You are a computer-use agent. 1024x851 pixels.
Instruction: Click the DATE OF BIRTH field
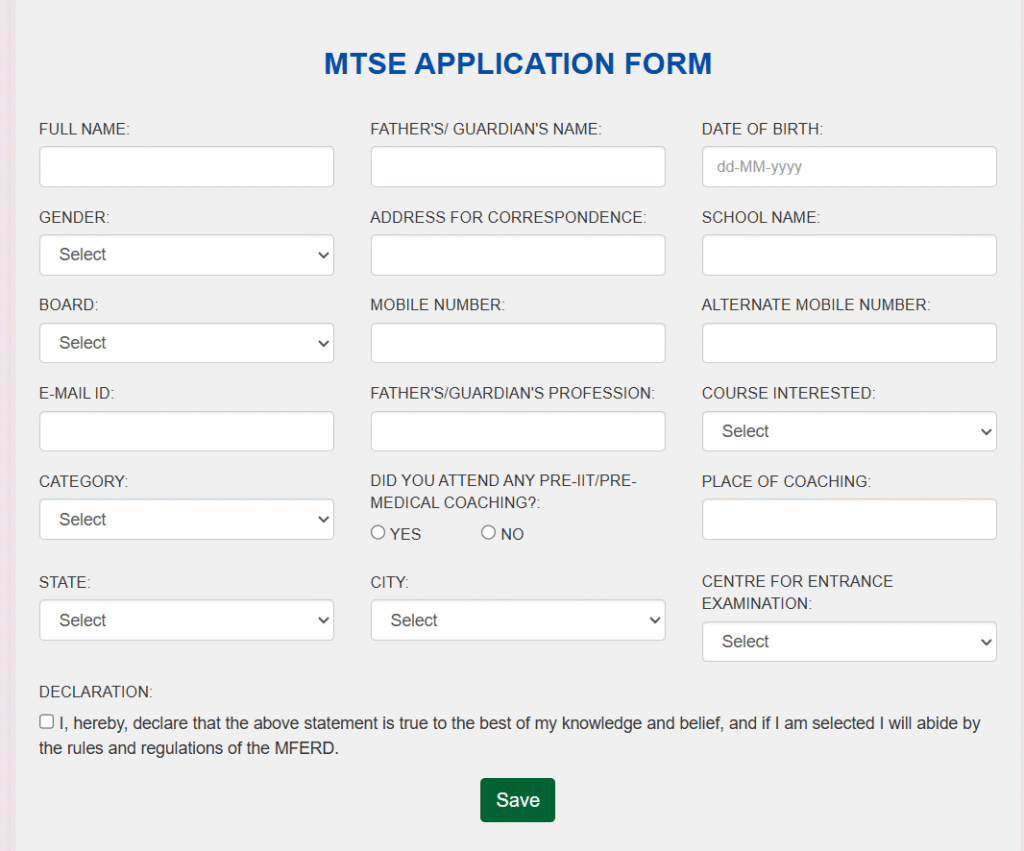pos(848,166)
